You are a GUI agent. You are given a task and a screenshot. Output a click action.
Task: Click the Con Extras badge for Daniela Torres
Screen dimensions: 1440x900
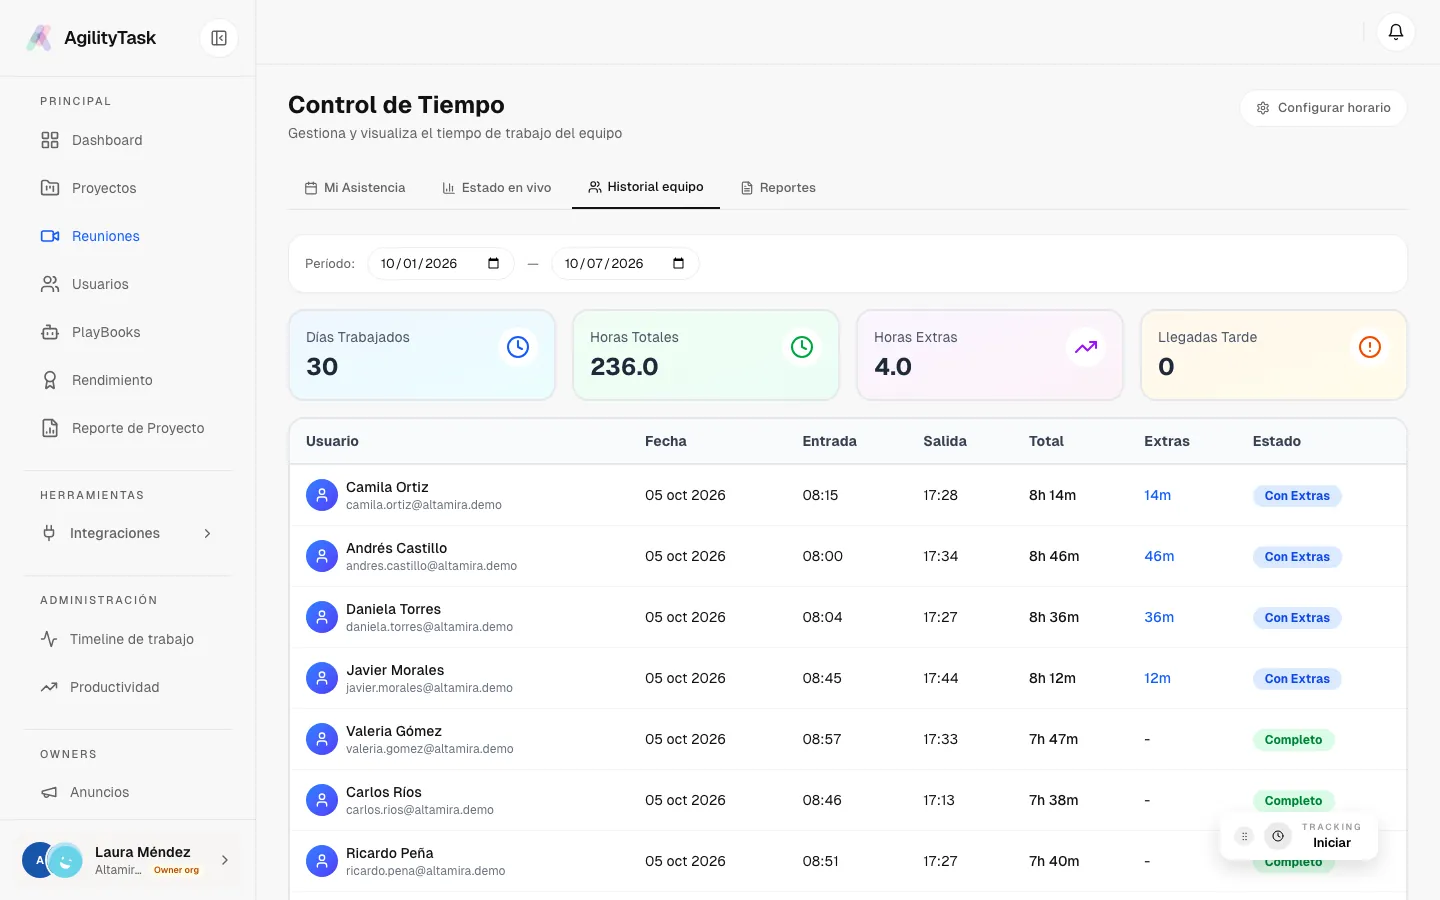coord(1297,618)
